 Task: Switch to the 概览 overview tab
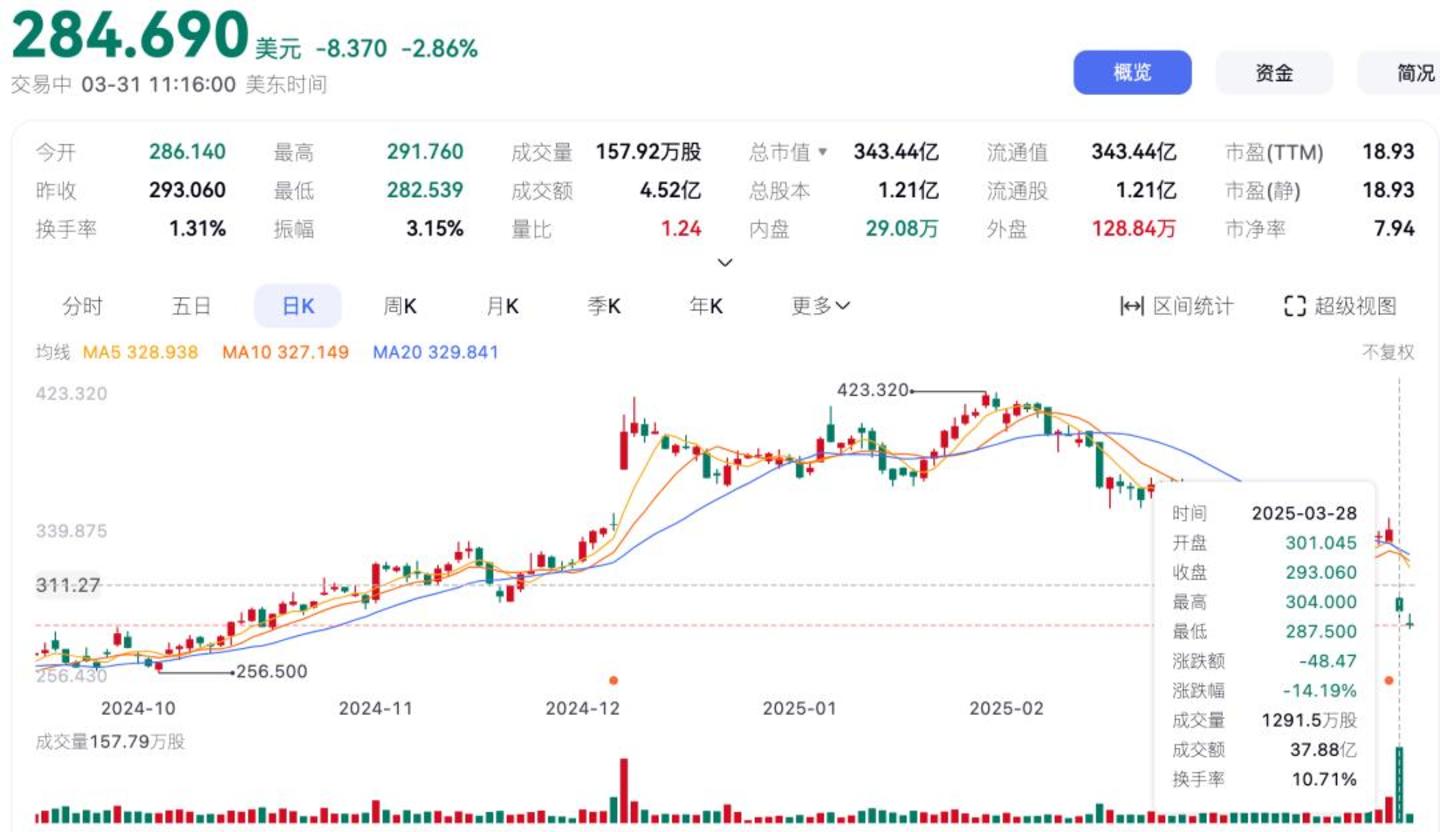click(1132, 73)
